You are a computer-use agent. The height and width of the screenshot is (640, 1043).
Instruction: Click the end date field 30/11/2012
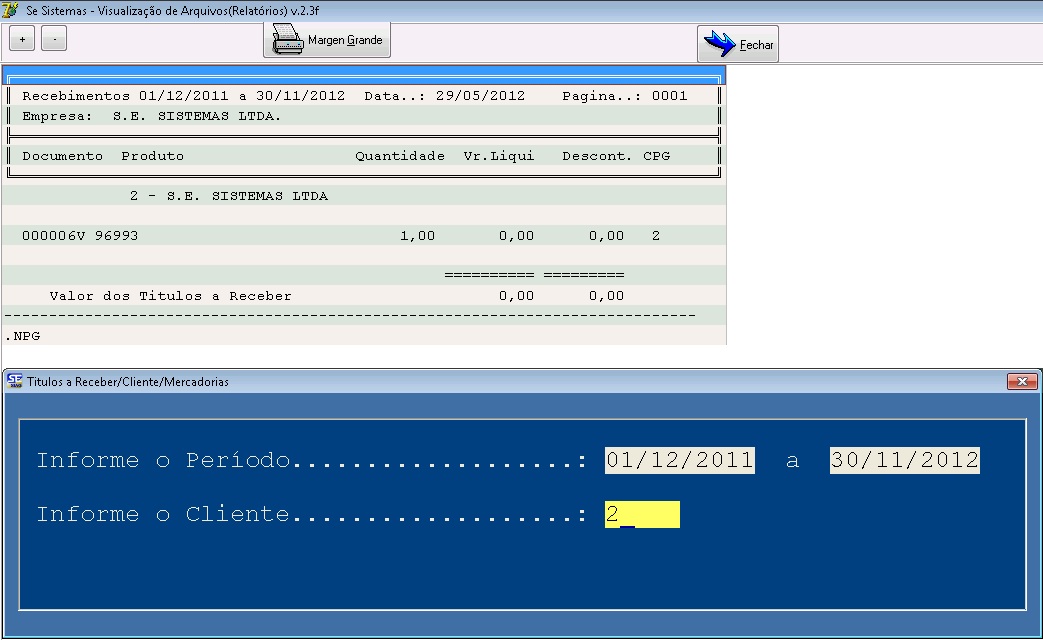click(904, 461)
